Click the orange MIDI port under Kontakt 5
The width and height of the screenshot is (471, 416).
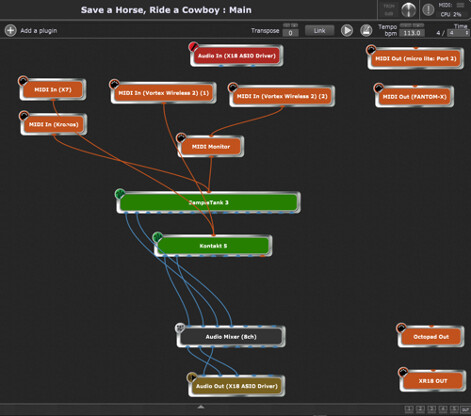coord(262,256)
